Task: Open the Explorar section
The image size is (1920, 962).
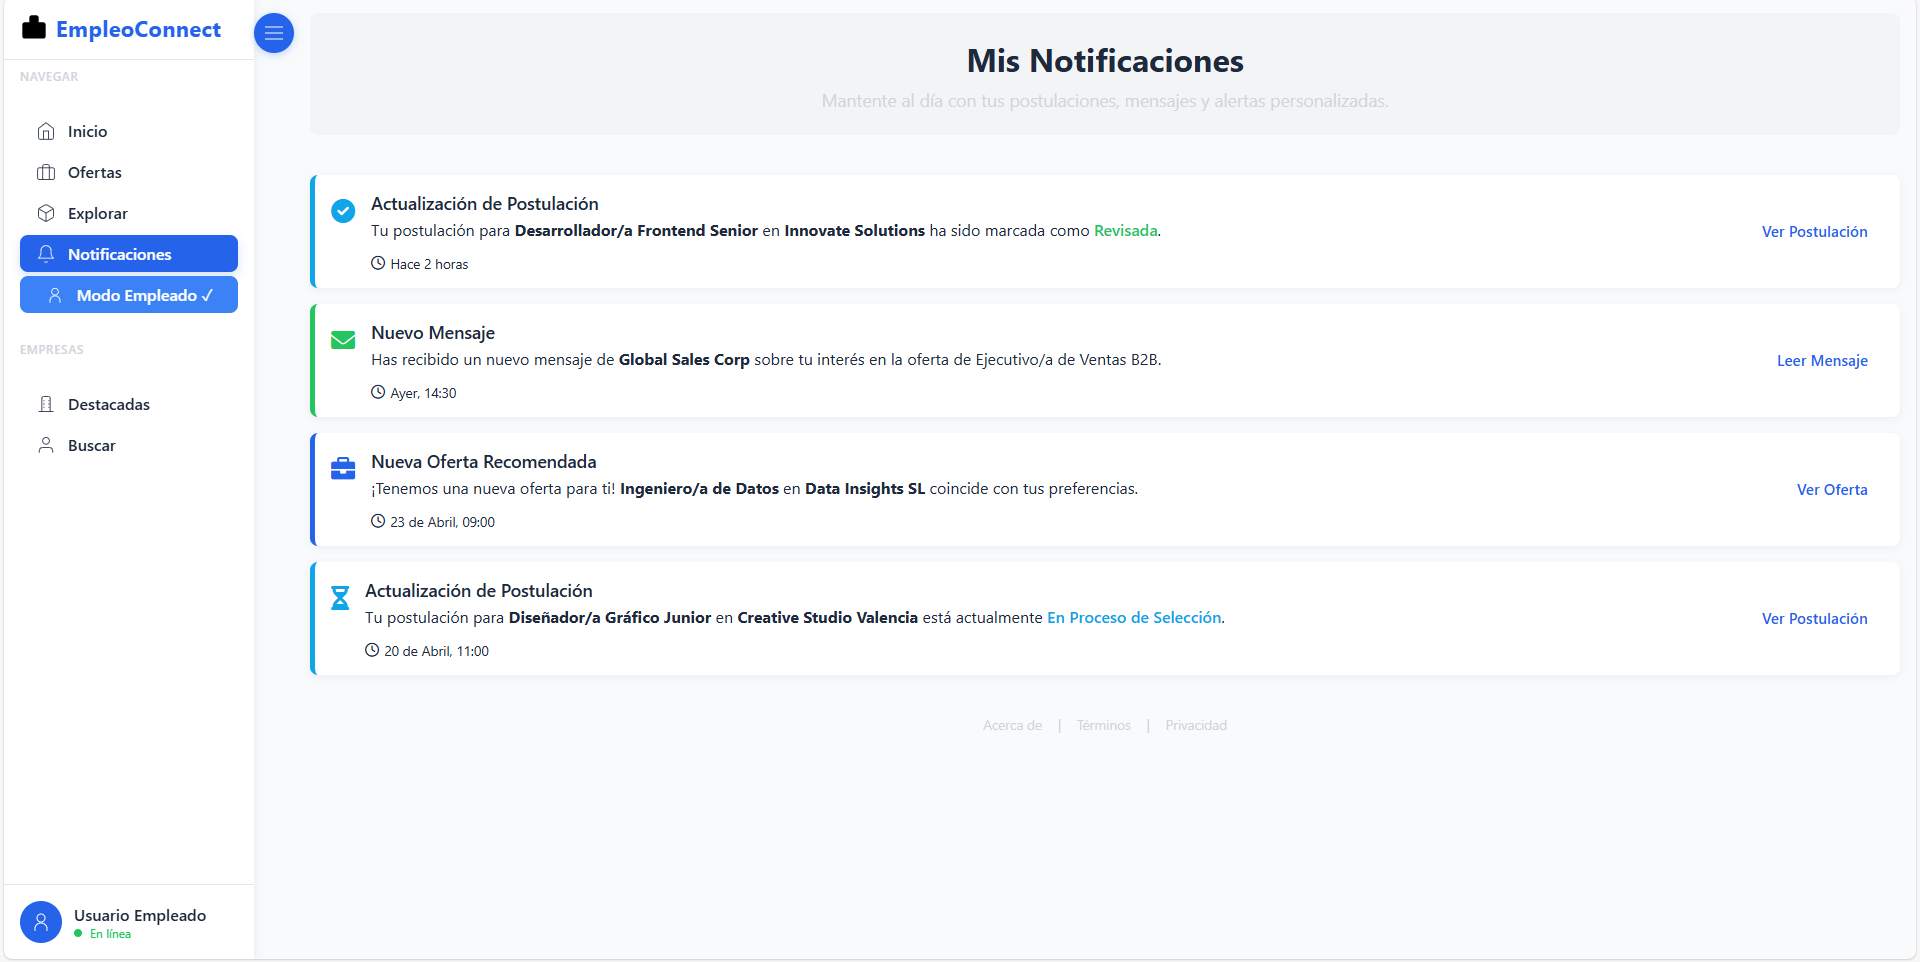Action: point(97,213)
